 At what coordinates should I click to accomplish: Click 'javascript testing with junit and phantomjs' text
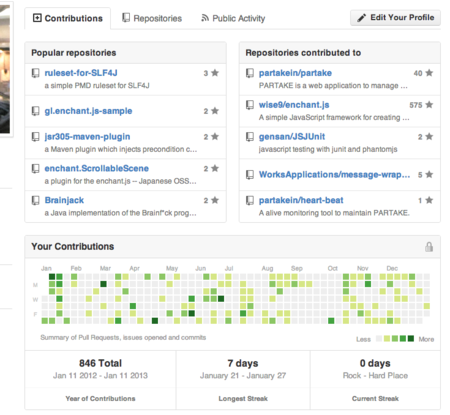328,149
